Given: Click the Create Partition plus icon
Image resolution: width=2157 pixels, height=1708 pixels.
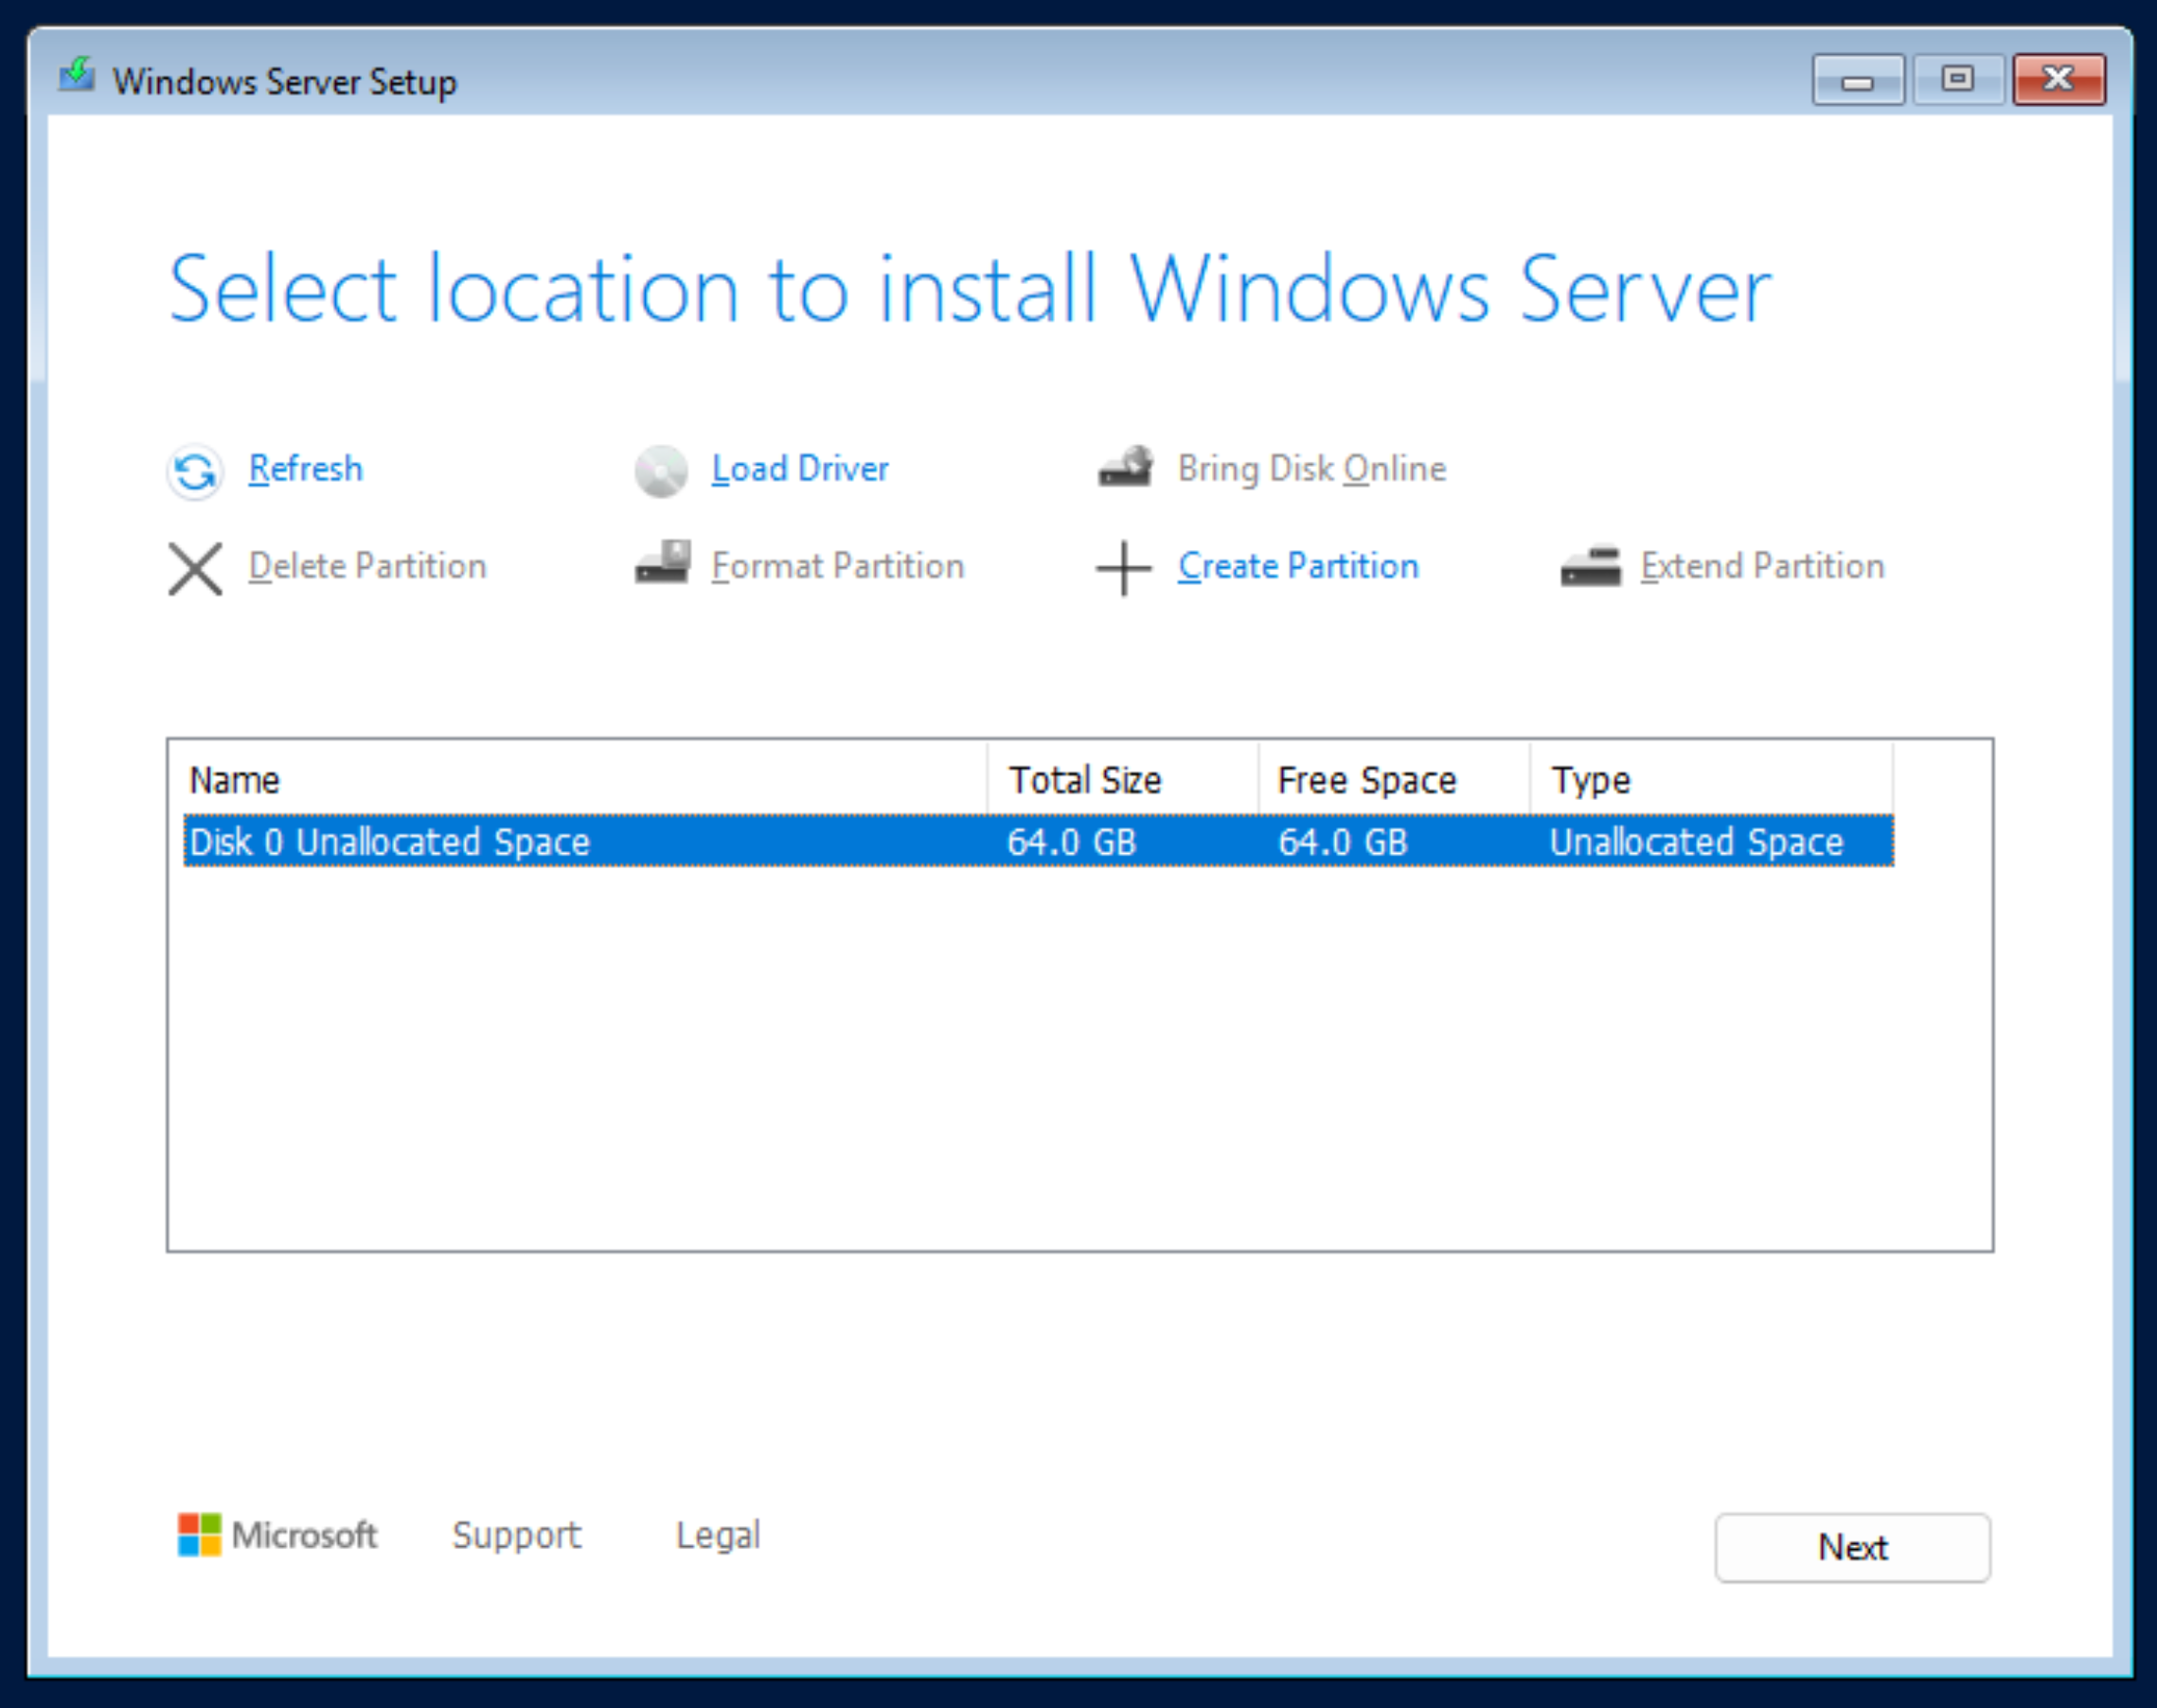Looking at the screenshot, I should [x=1124, y=568].
